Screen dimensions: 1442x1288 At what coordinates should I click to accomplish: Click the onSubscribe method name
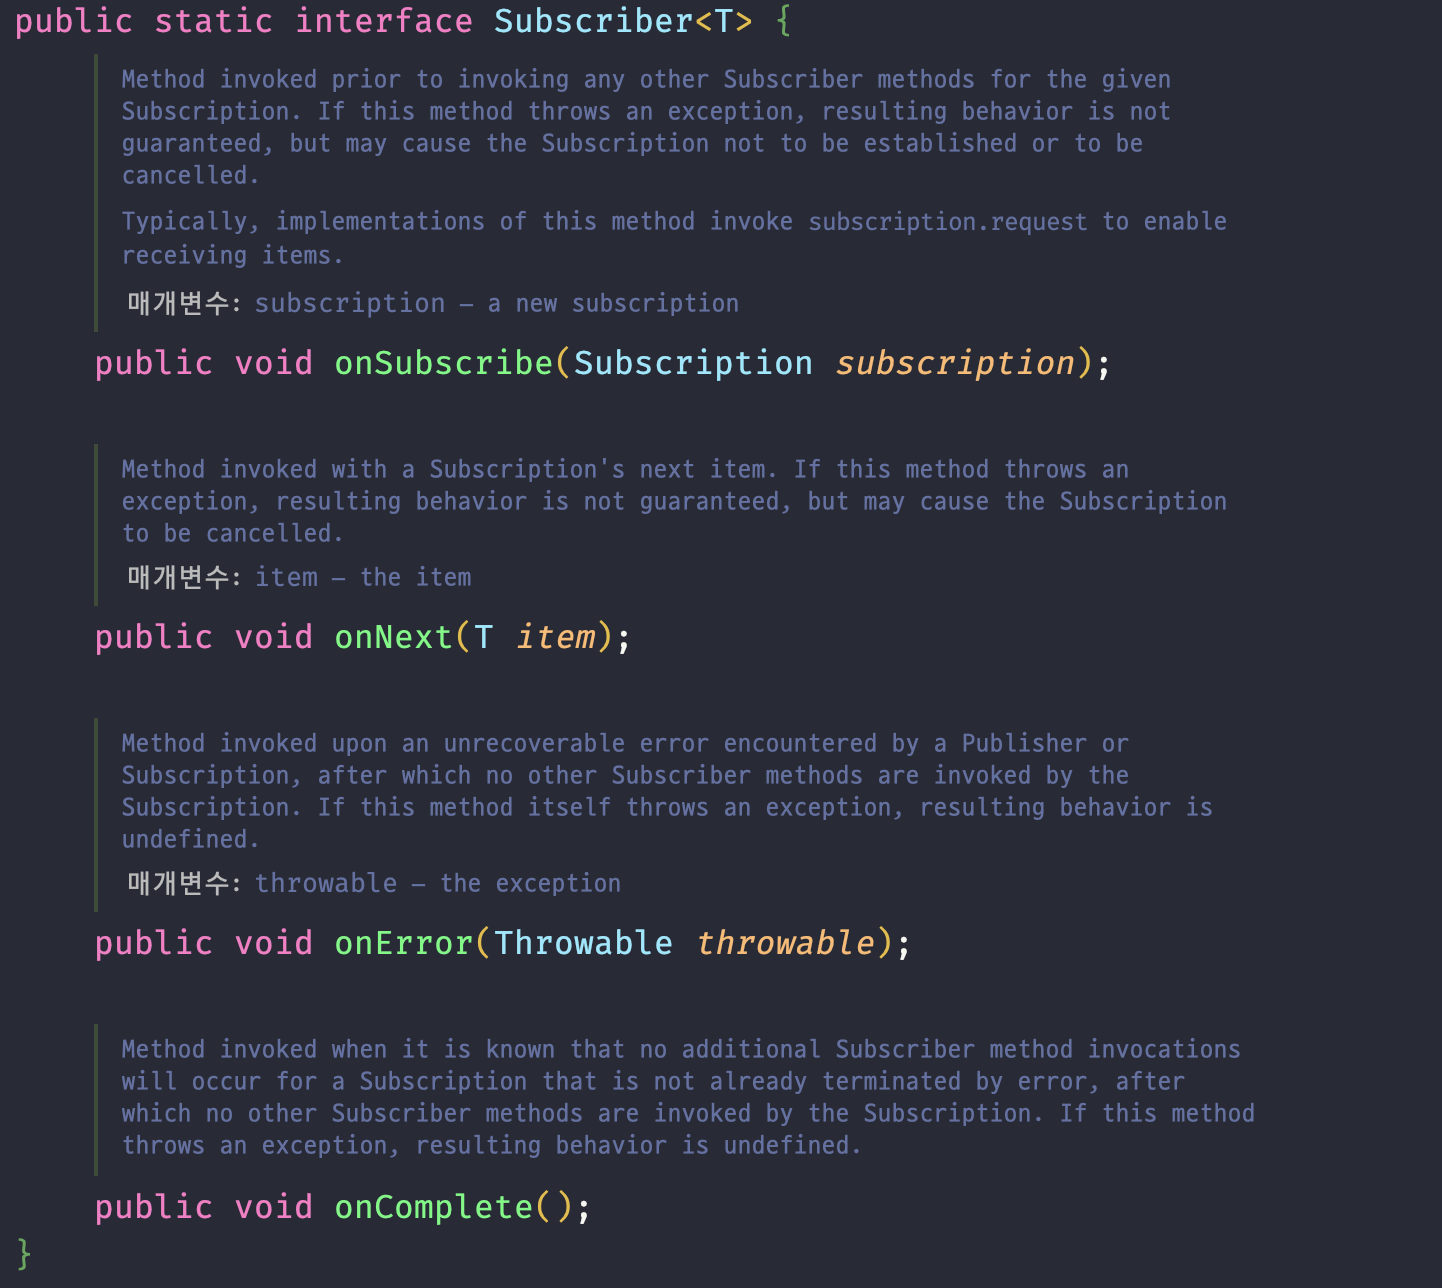444,363
